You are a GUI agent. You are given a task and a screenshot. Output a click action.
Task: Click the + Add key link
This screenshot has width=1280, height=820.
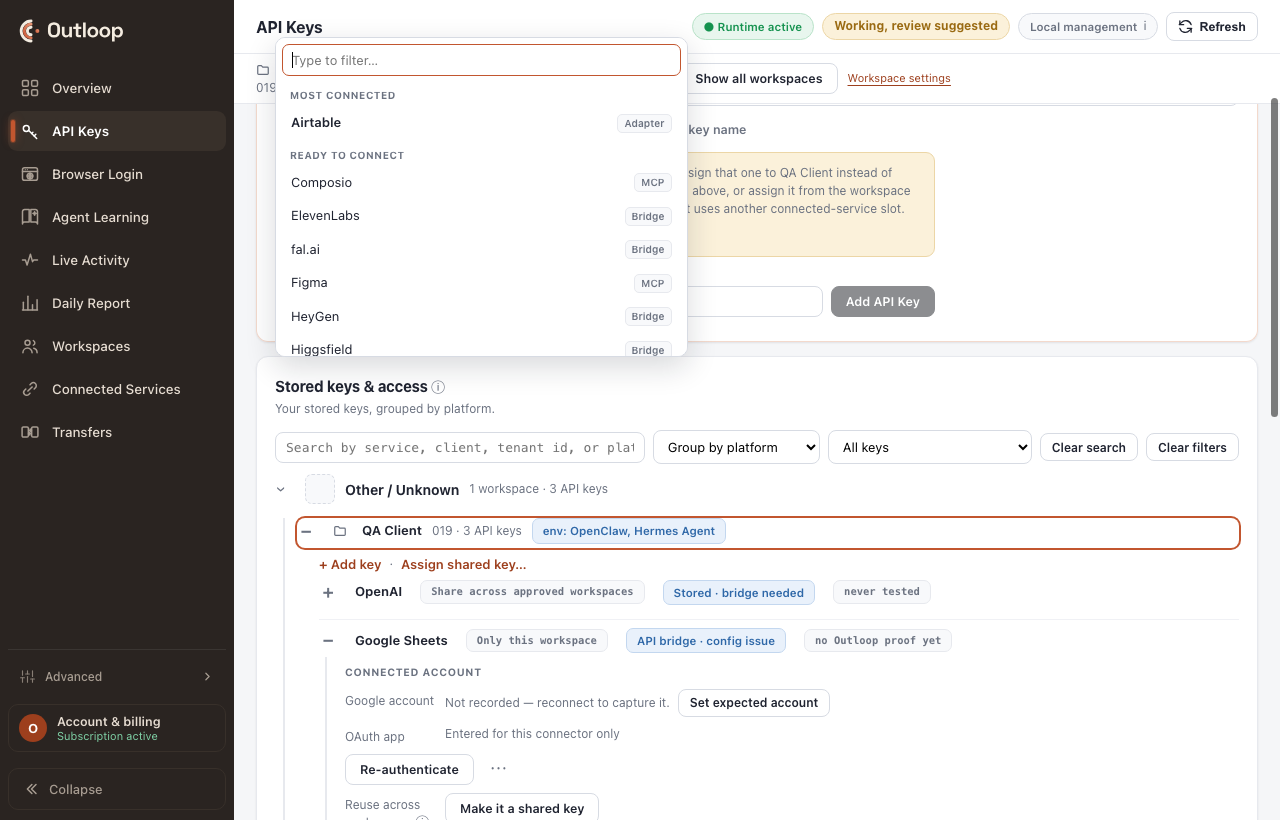click(x=350, y=565)
